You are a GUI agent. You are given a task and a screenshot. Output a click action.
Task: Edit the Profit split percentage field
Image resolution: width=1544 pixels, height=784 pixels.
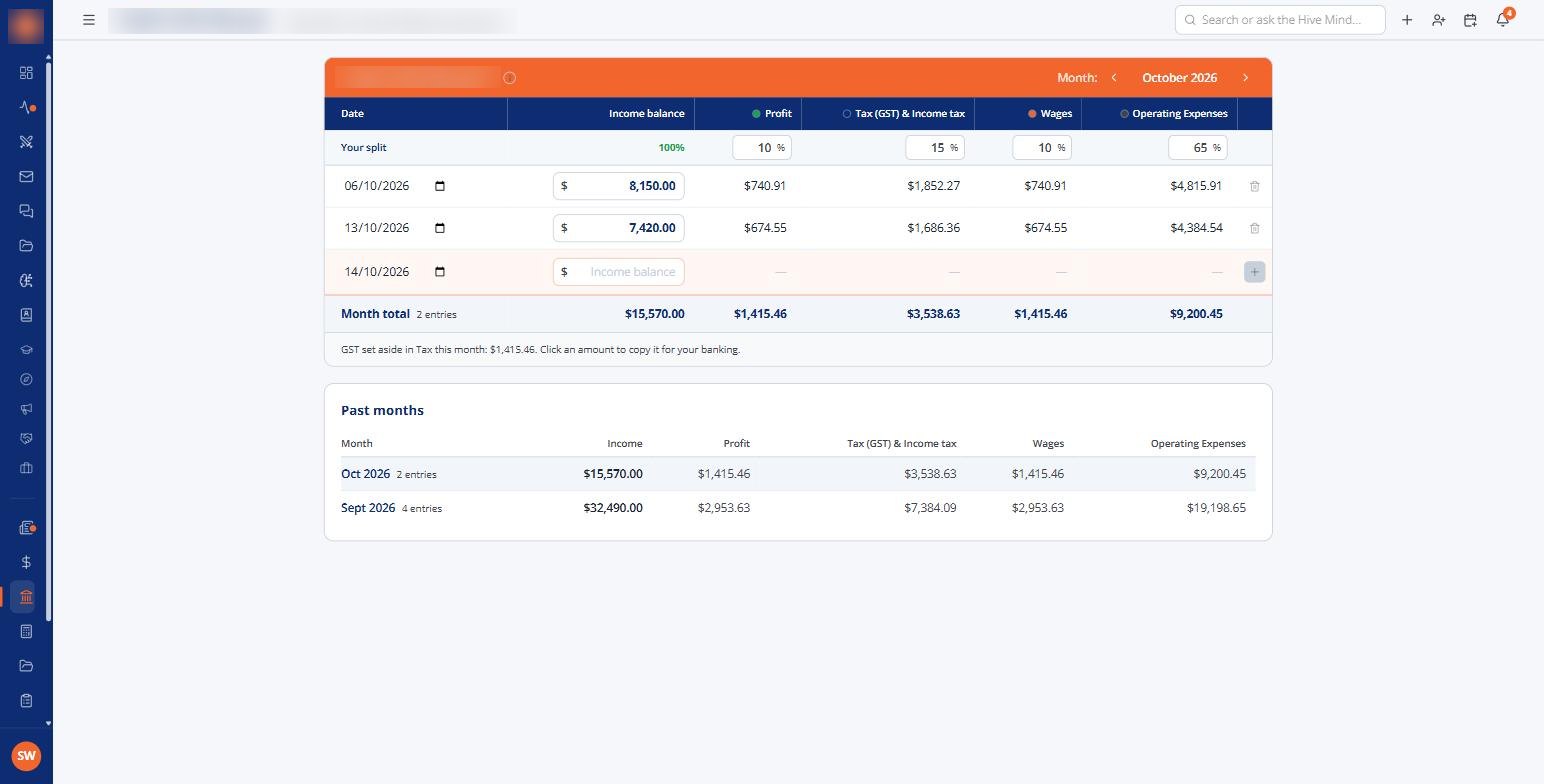(762, 147)
